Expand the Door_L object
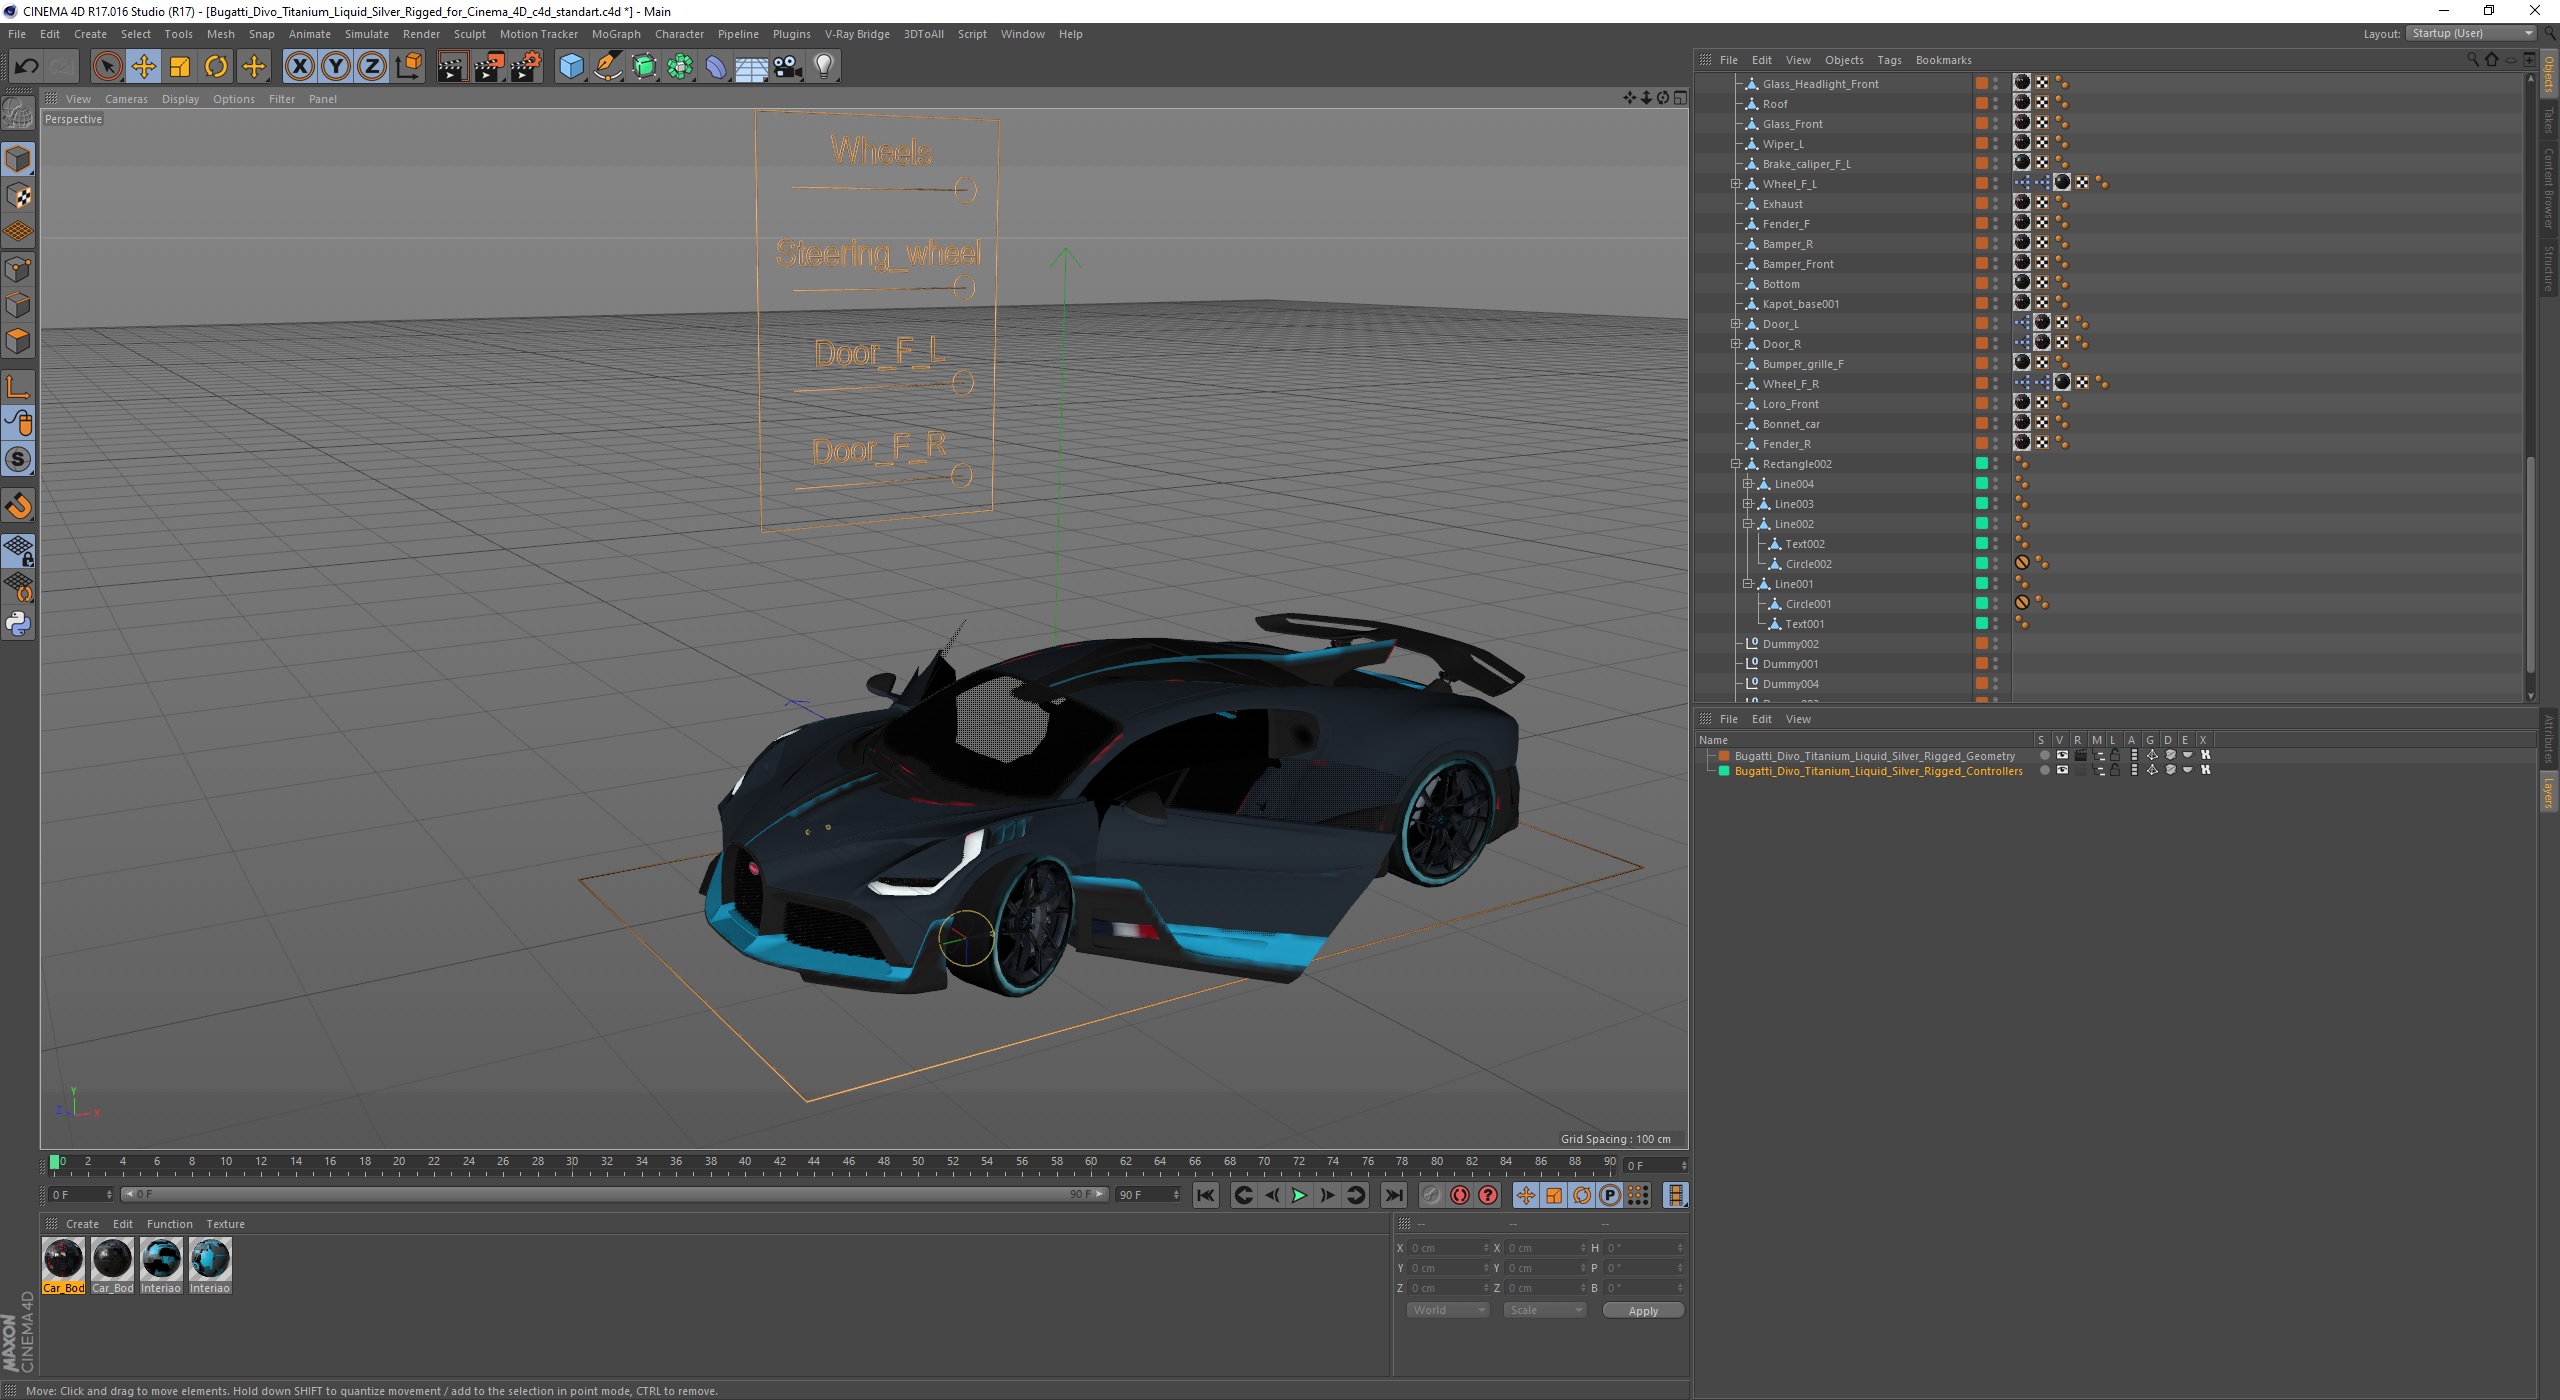This screenshot has width=2560, height=1400. (x=1736, y=324)
